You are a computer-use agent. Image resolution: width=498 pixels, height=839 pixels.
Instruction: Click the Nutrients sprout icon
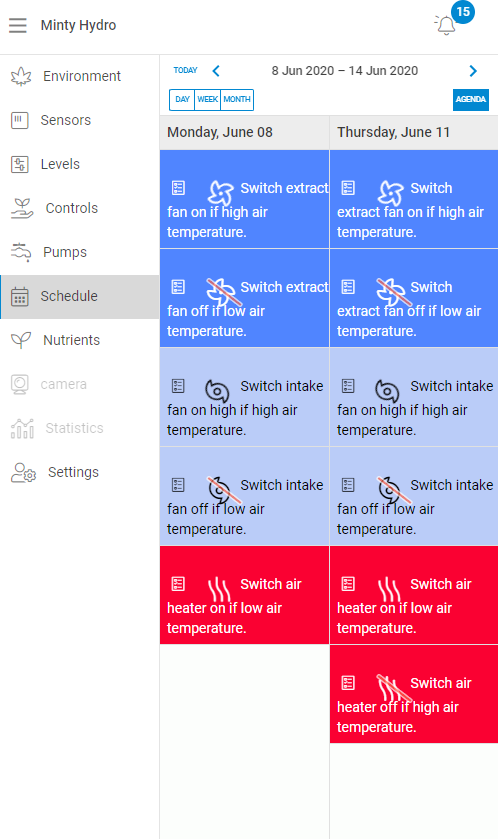tap(21, 340)
